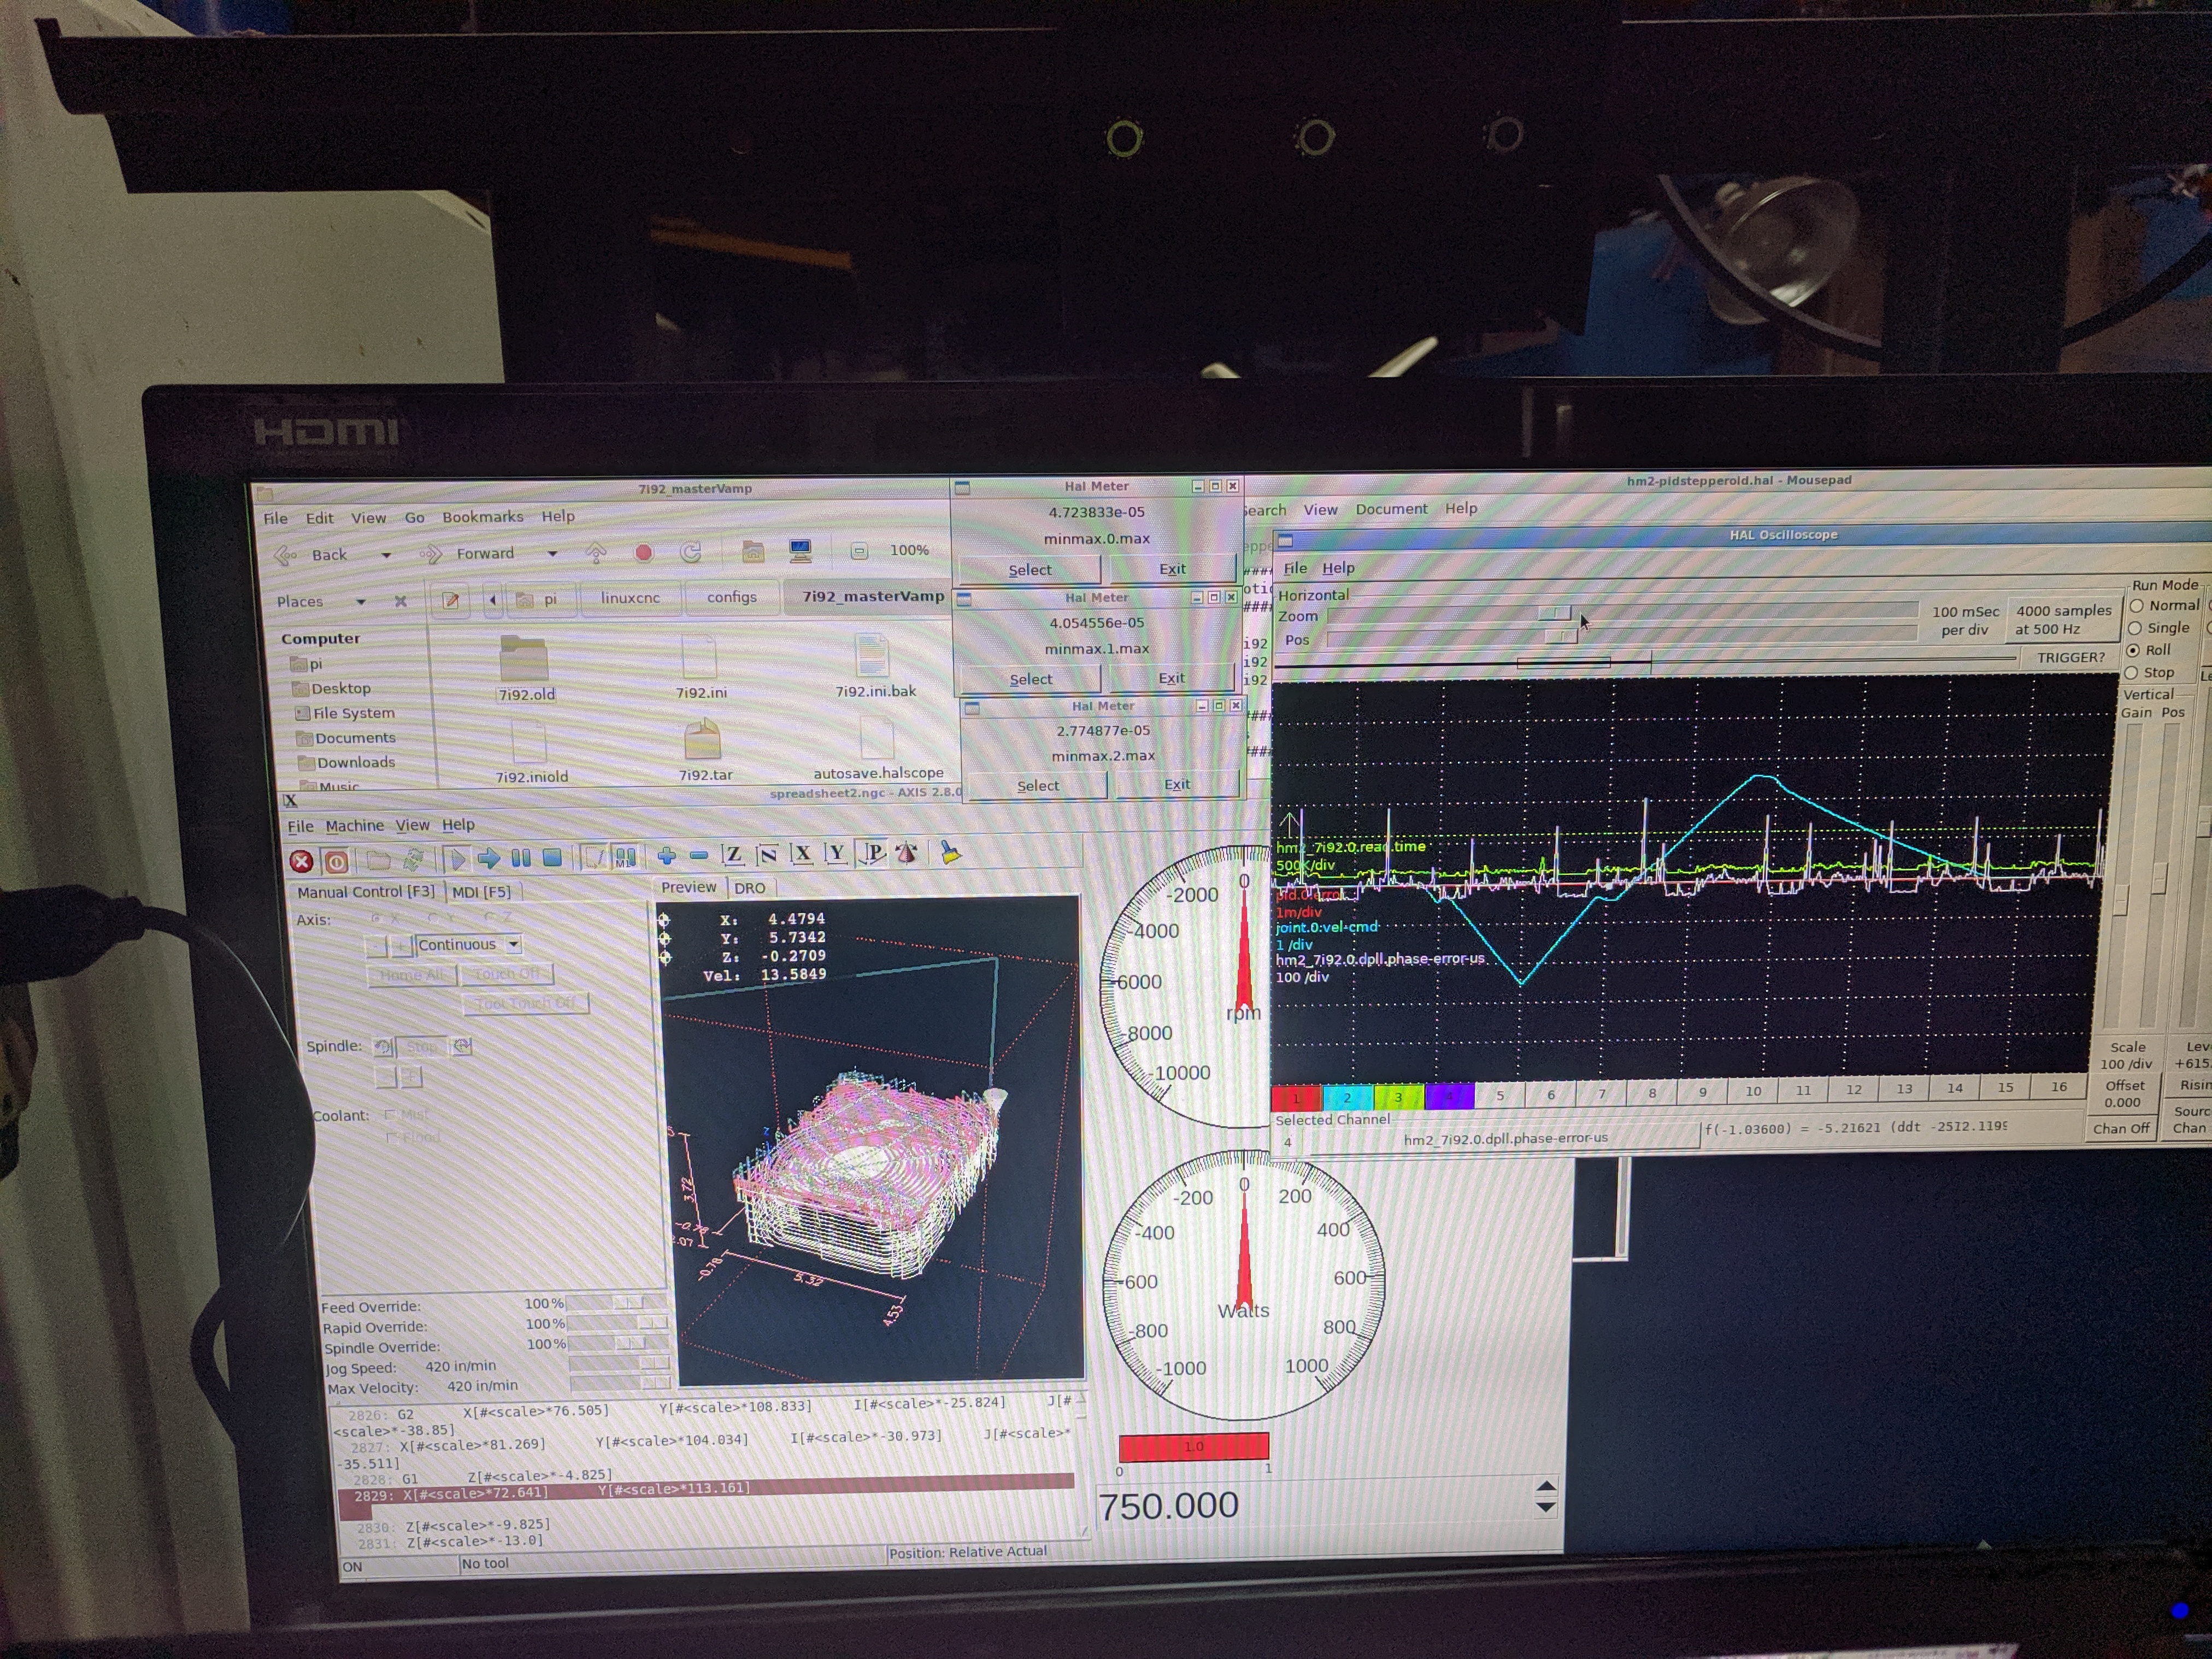The image size is (2212, 1659).
Task: Toggle optional pause M1 icon
Action: point(626,857)
